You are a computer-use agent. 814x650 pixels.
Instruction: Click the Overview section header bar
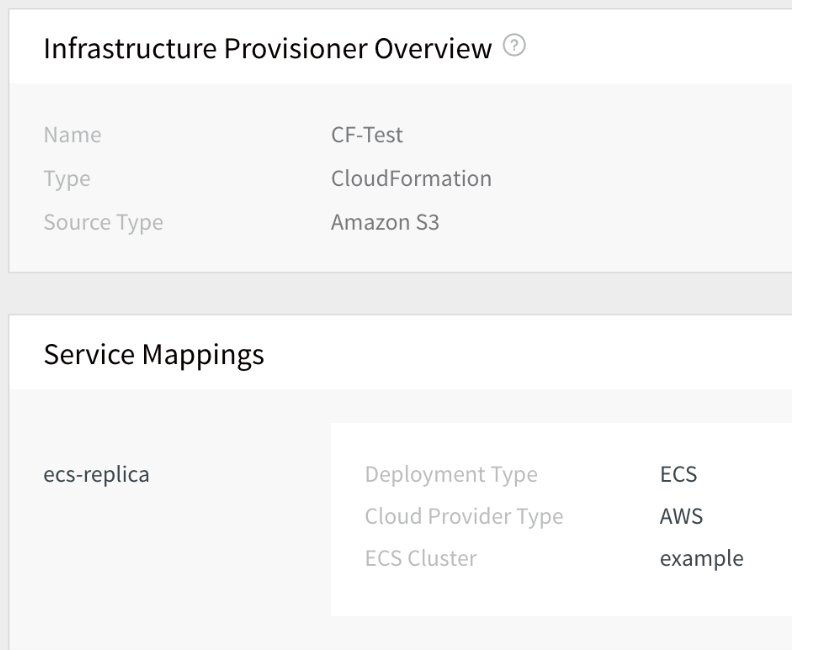[x=401, y=47]
